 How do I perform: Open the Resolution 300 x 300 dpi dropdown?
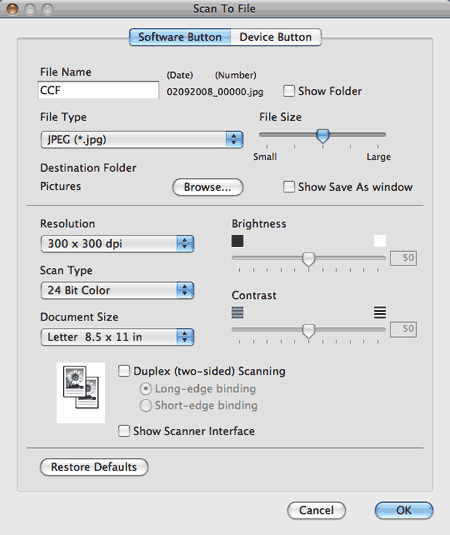pyautogui.click(x=117, y=244)
